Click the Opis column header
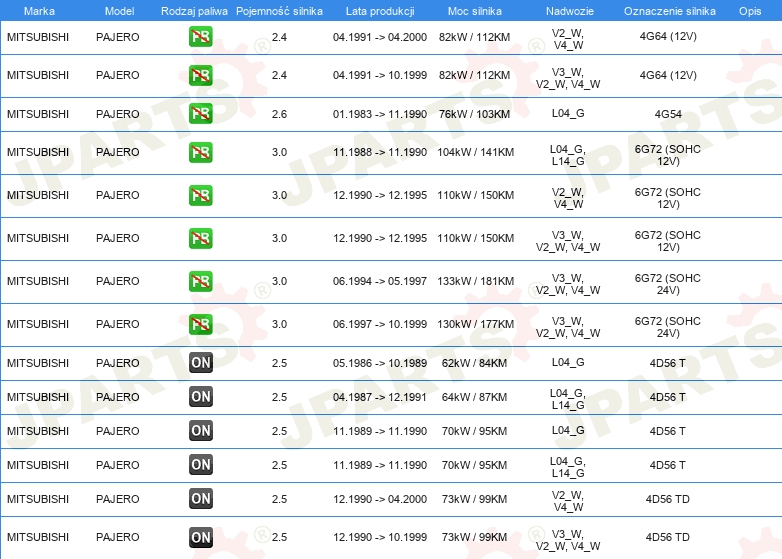 coord(750,11)
